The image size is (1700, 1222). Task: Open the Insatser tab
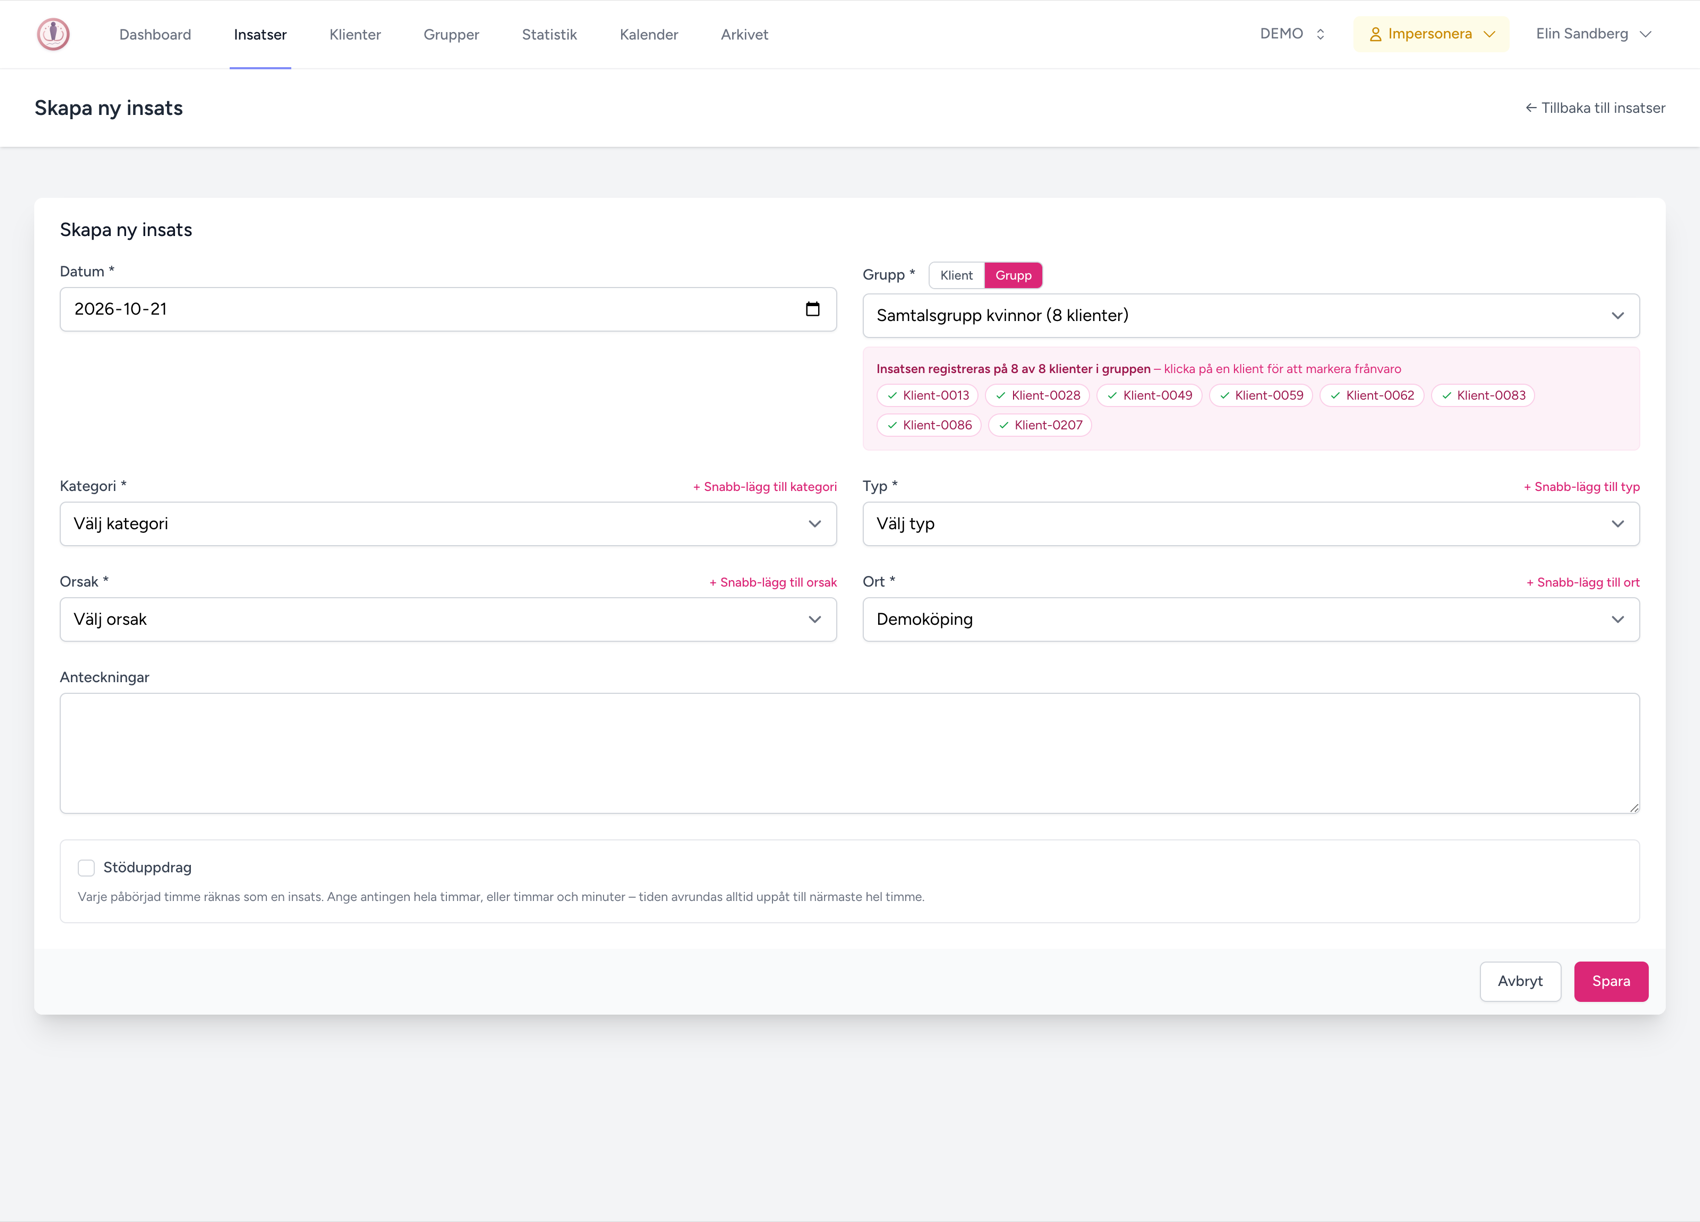click(x=260, y=35)
